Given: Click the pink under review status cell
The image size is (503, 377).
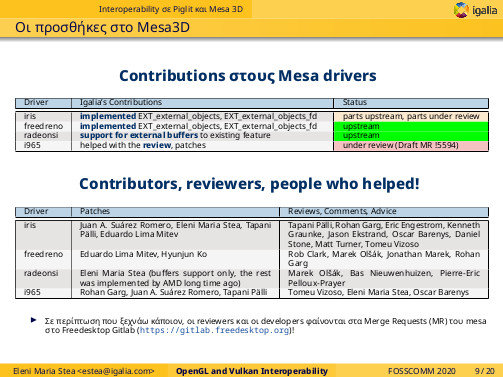Looking at the screenshot, I should pyautogui.click(x=411, y=145).
